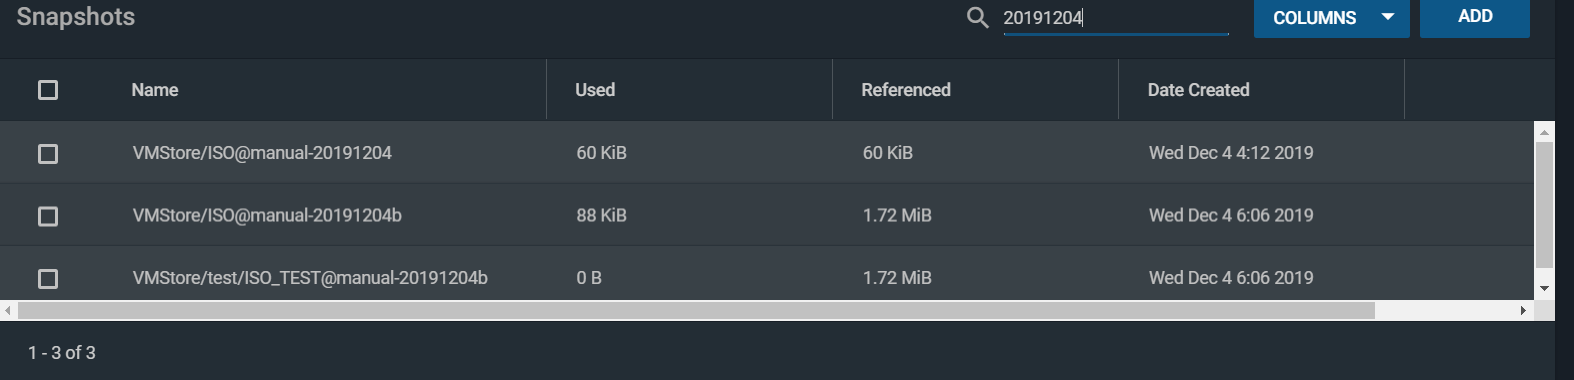Click the search magnifier icon
The height and width of the screenshot is (380, 1574).
(977, 18)
